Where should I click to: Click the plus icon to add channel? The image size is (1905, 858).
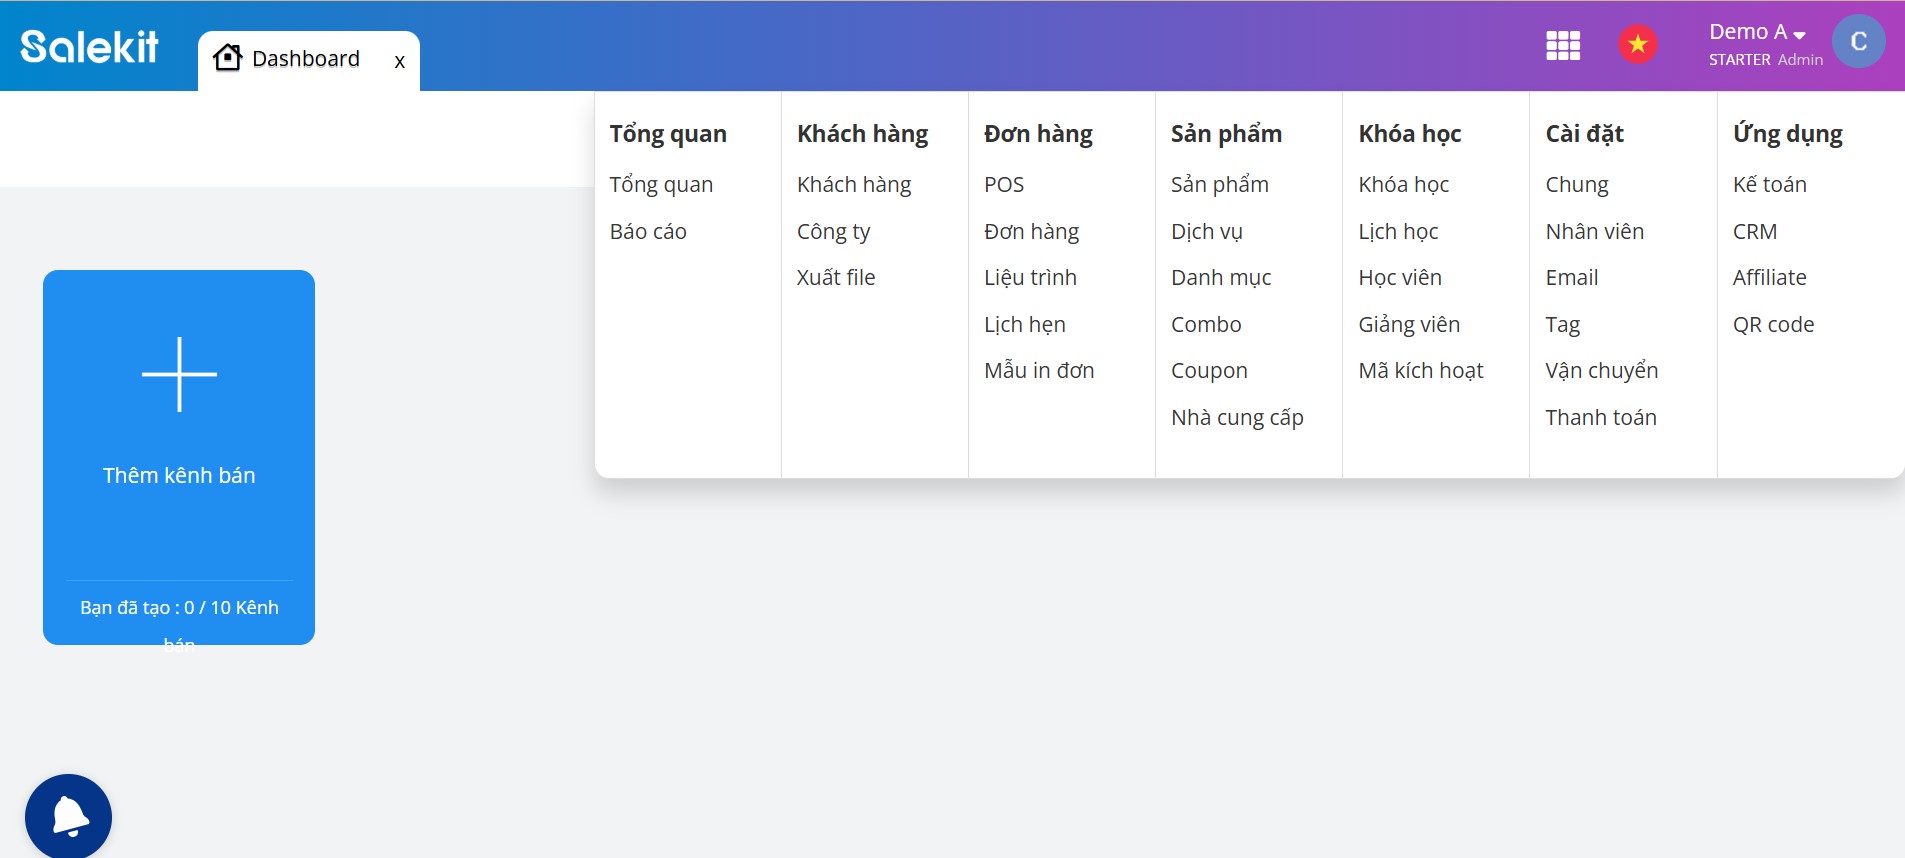pos(179,375)
